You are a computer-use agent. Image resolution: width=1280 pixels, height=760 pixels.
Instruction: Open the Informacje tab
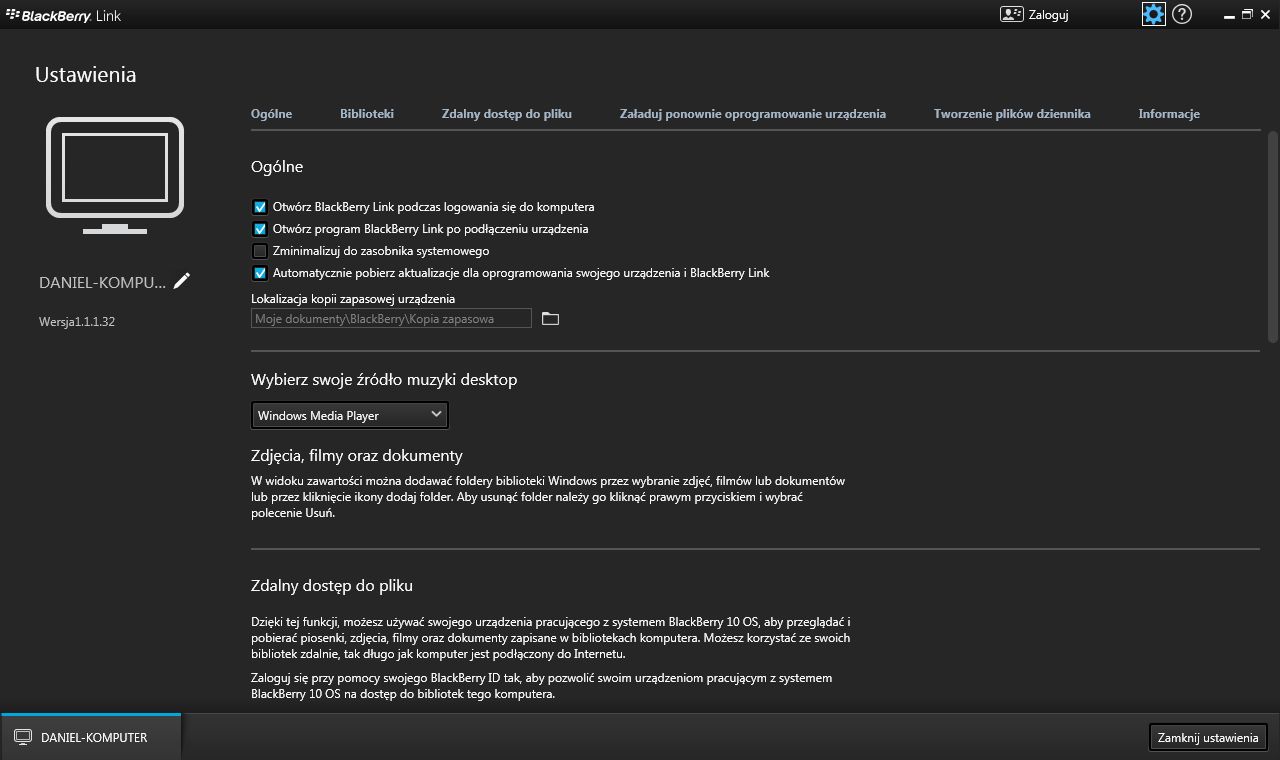(x=1169, y=114)
